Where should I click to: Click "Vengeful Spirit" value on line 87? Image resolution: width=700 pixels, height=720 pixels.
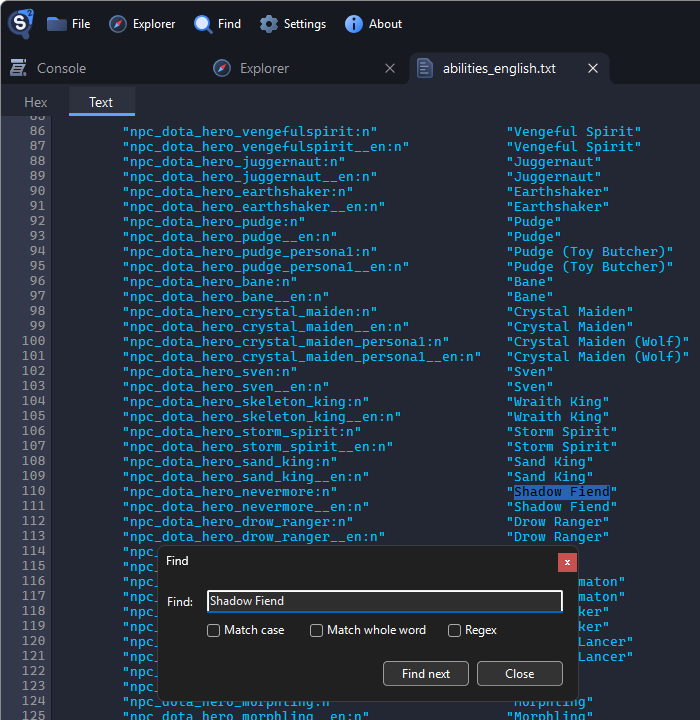(574, 147)
